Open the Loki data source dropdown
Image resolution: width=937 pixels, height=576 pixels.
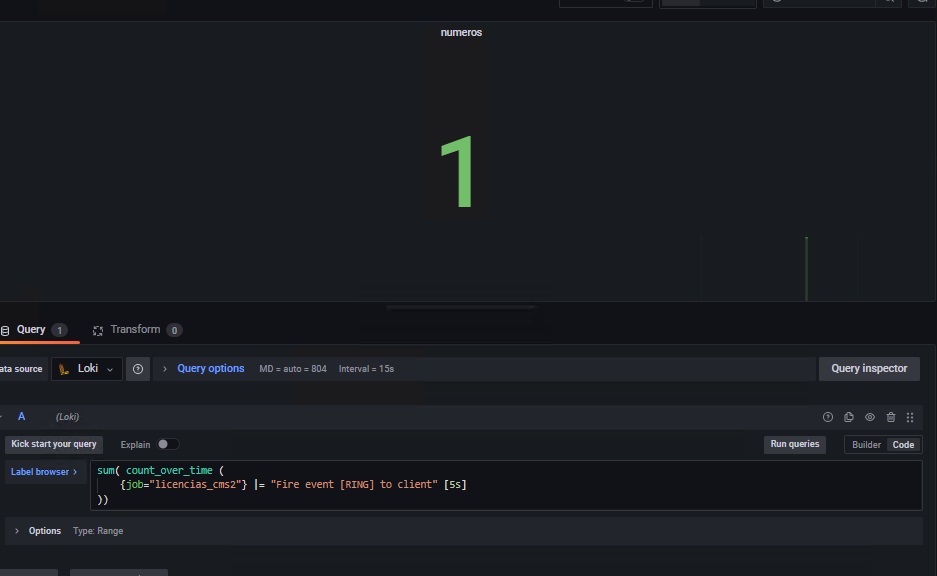87,369
